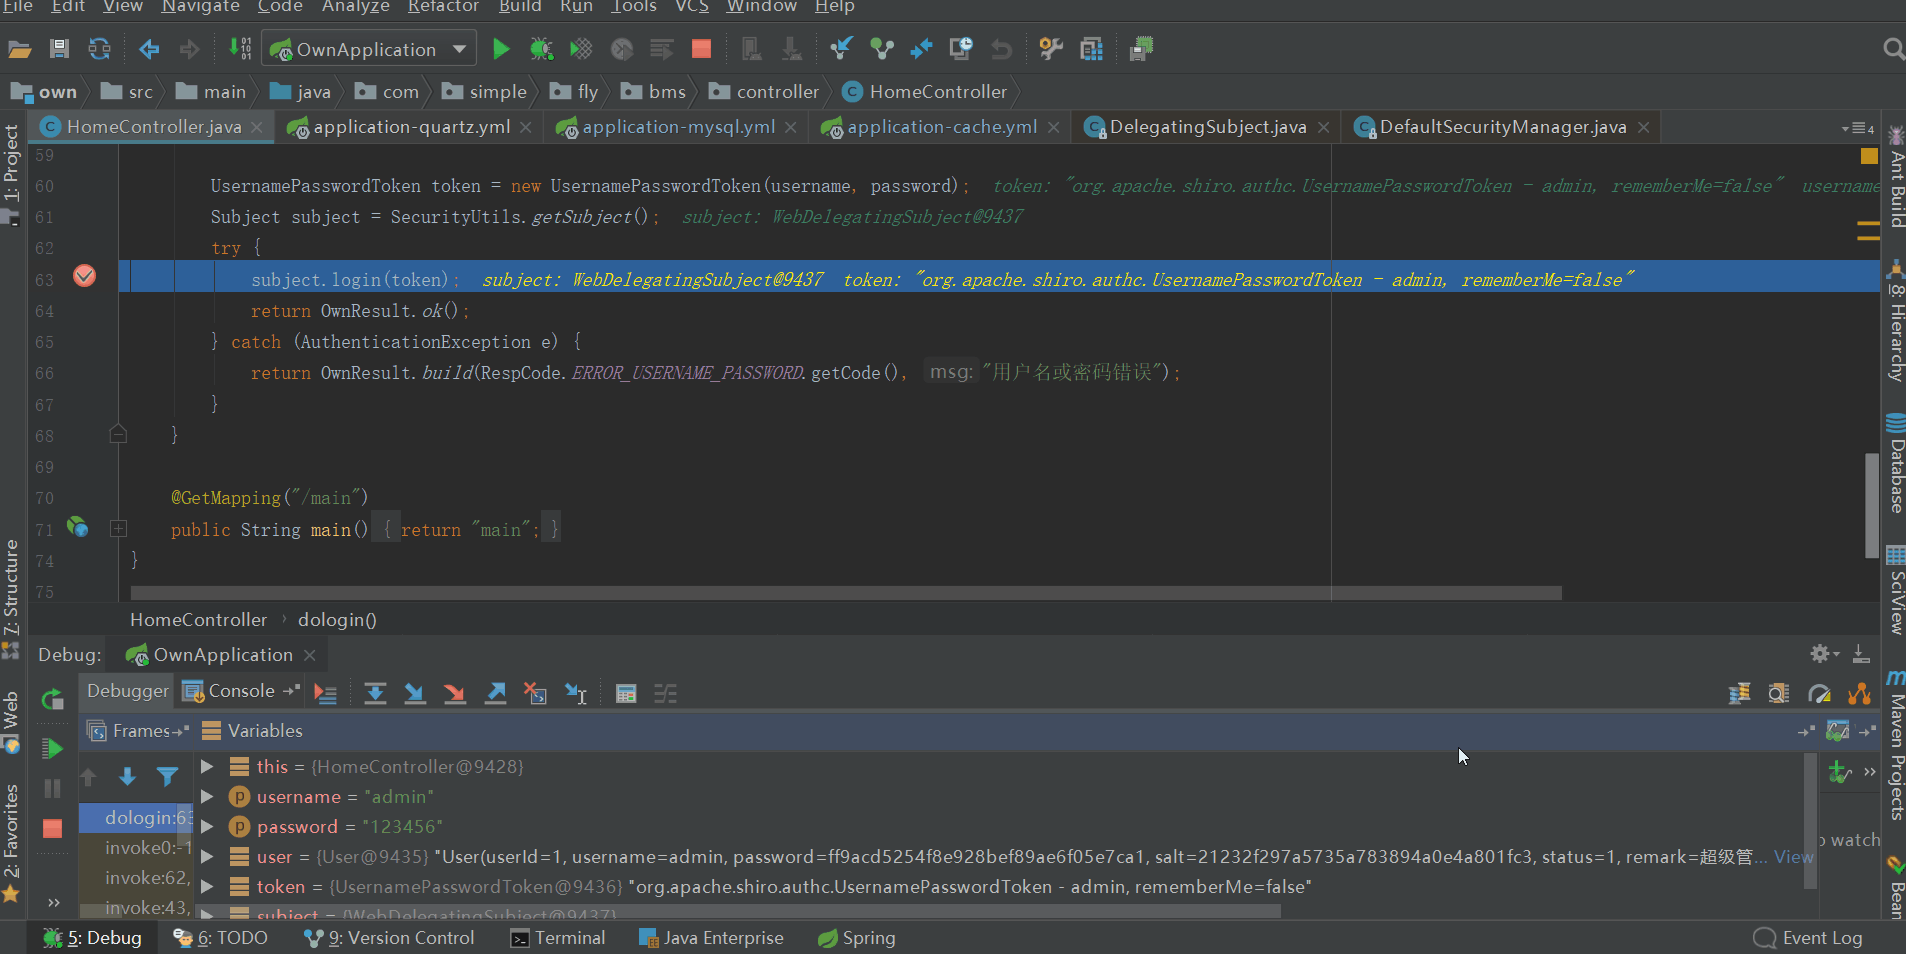Update project using the VCS down-arrow icon
This screenshot has height=954, width=1906.
[840, 49]
